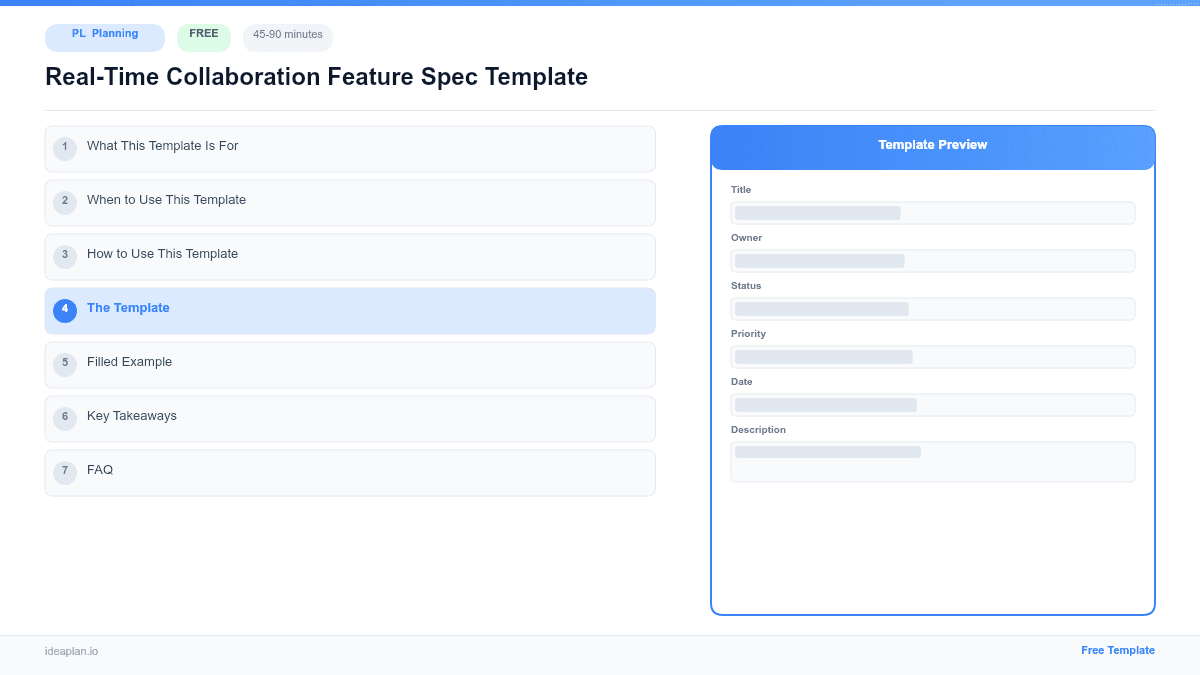Viewport: 1200px width, 675px height.
Task: Click the 45-90 minutes duration badge
Action: (x=287, y=36)
